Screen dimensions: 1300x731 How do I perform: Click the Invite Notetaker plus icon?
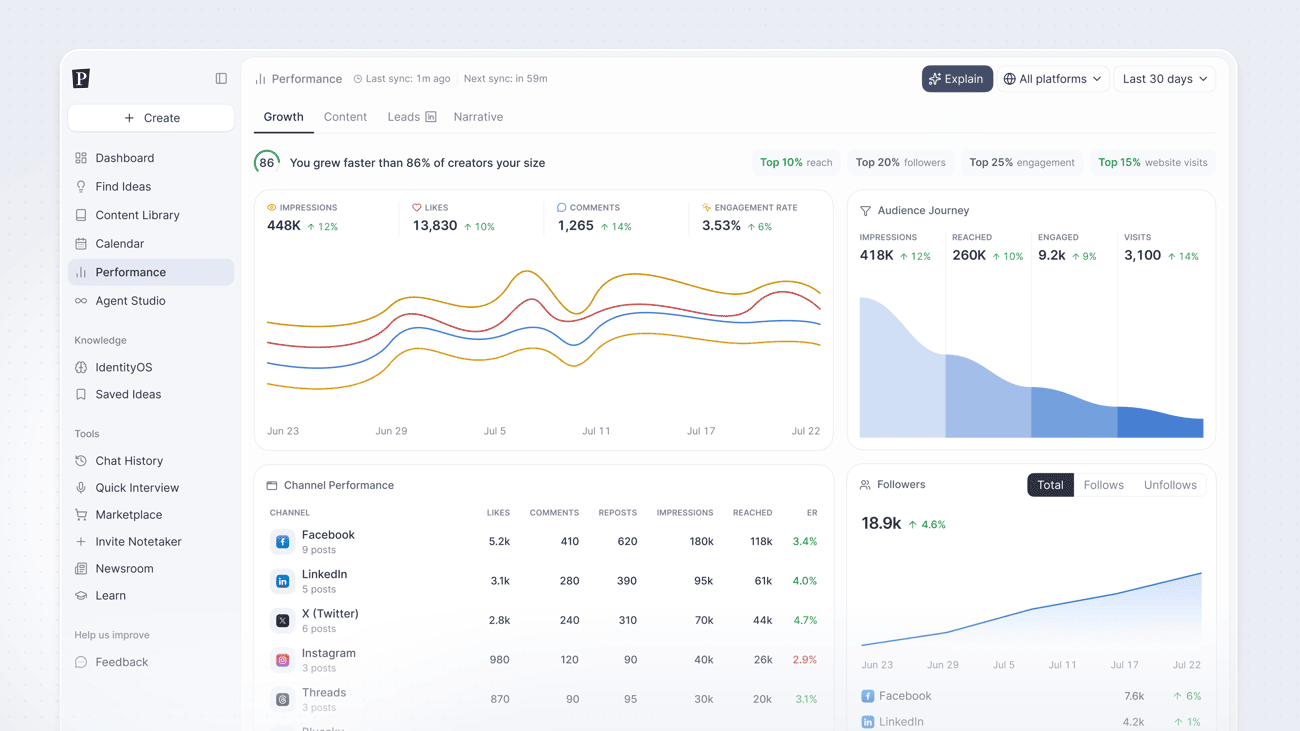pyautogui.click(x=81, y=542)
